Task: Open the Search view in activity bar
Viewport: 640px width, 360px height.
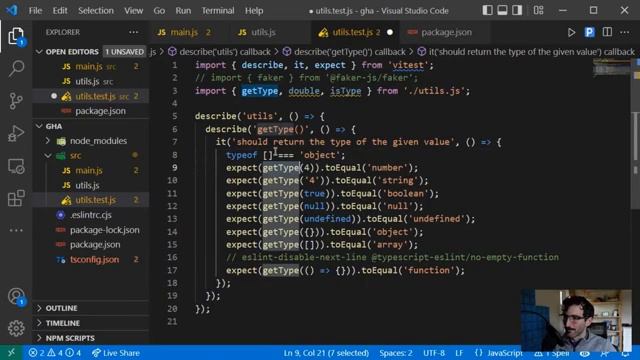Action: [x=16, y=69]
